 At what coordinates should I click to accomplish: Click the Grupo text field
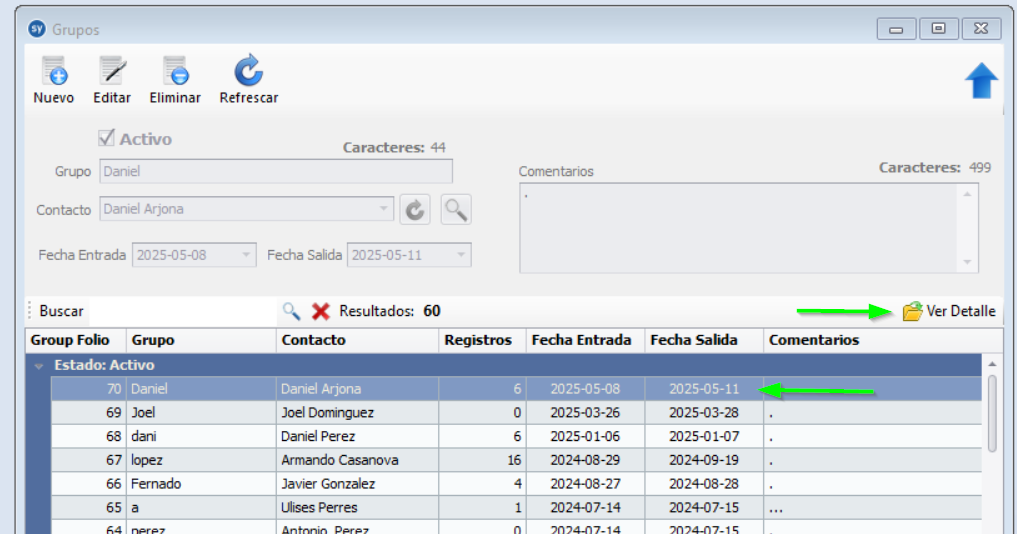click(x=276, y=171)
